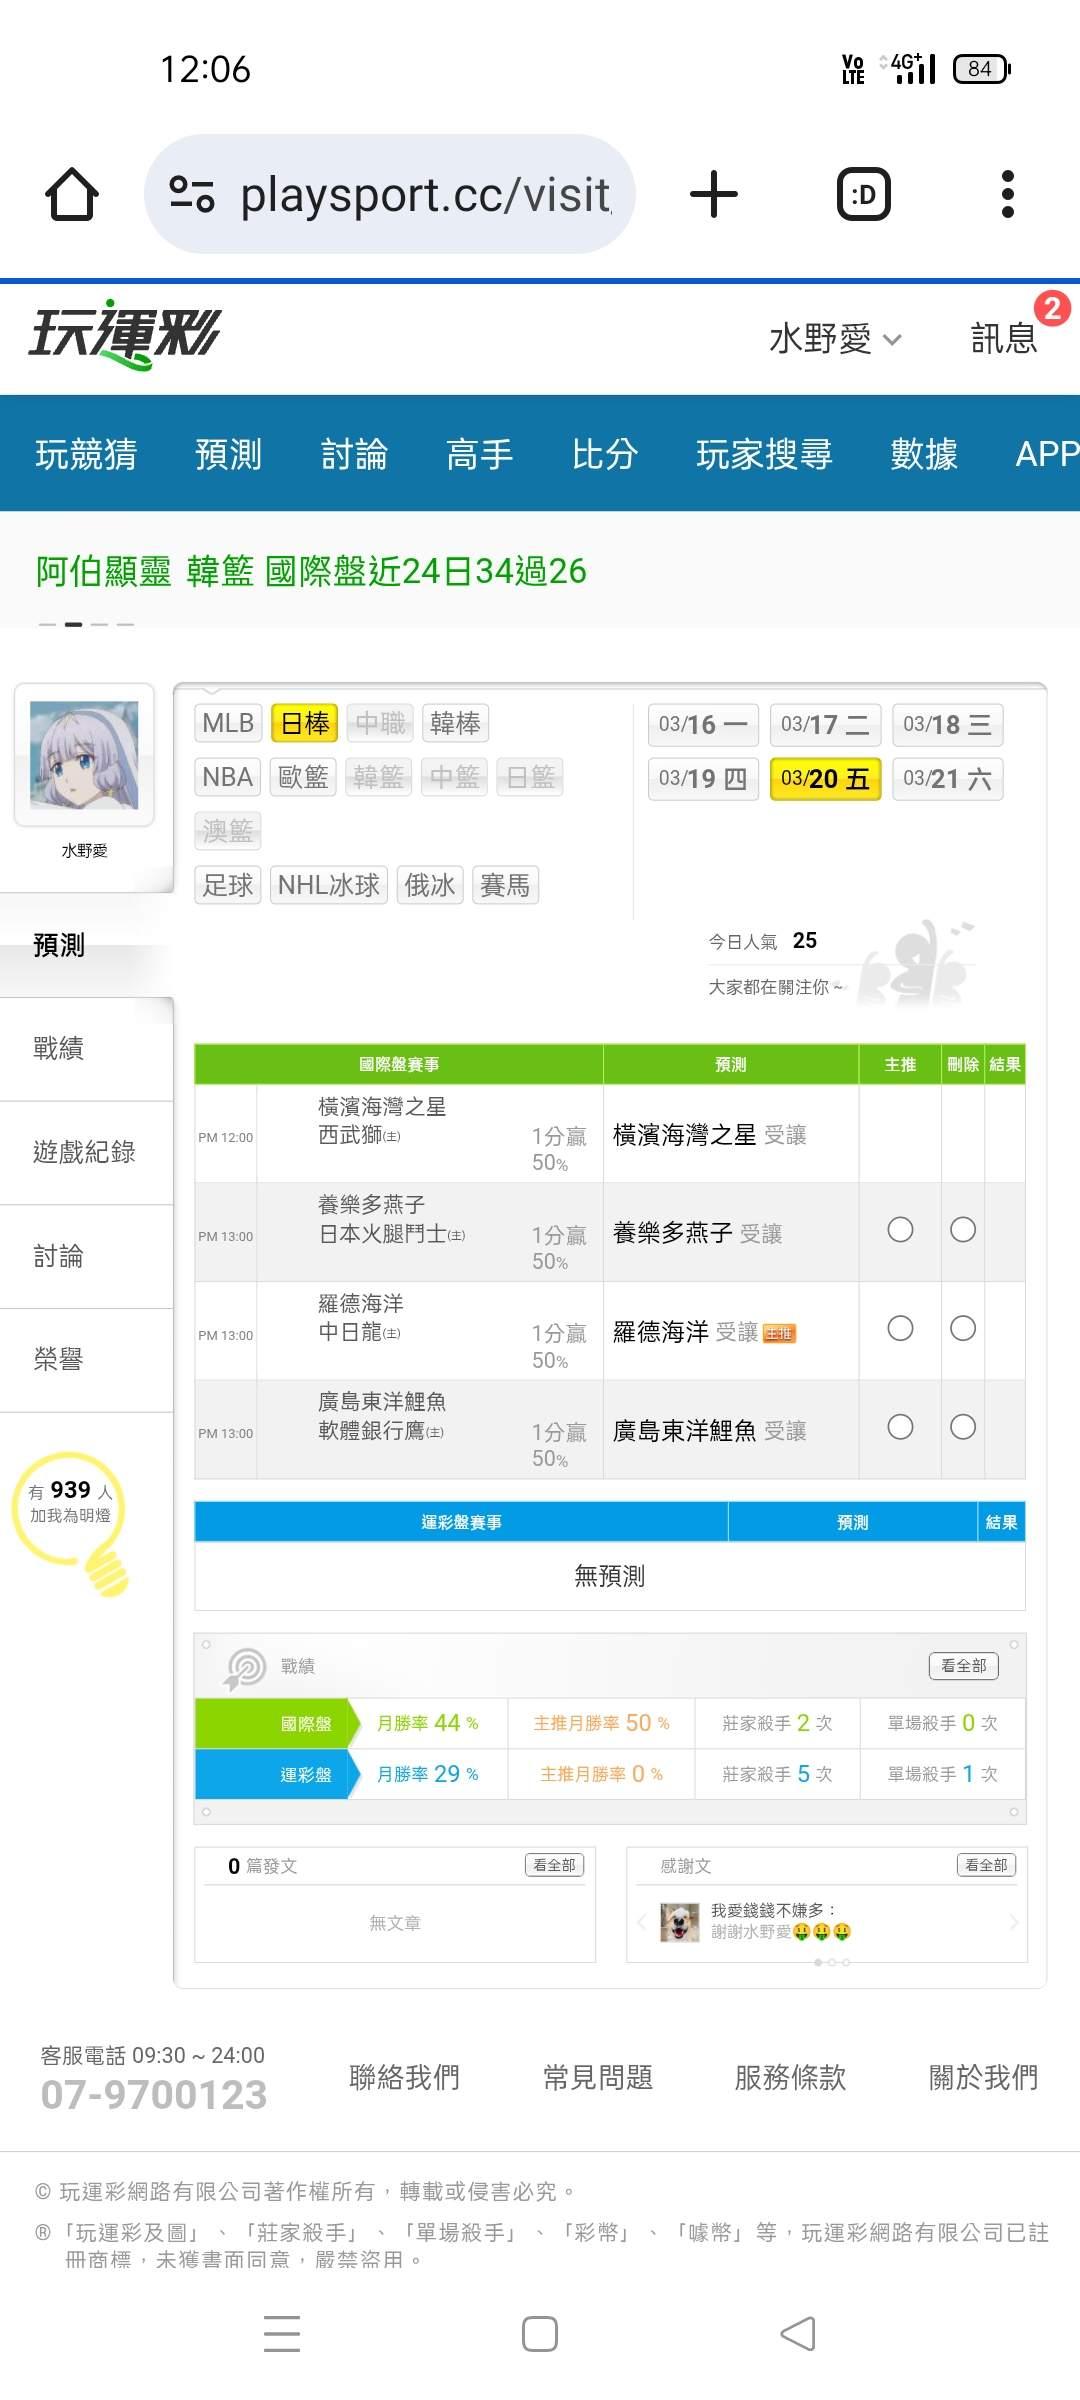Open the 阿伯顯靈 韓籃 headline link

tap(311, 572)
